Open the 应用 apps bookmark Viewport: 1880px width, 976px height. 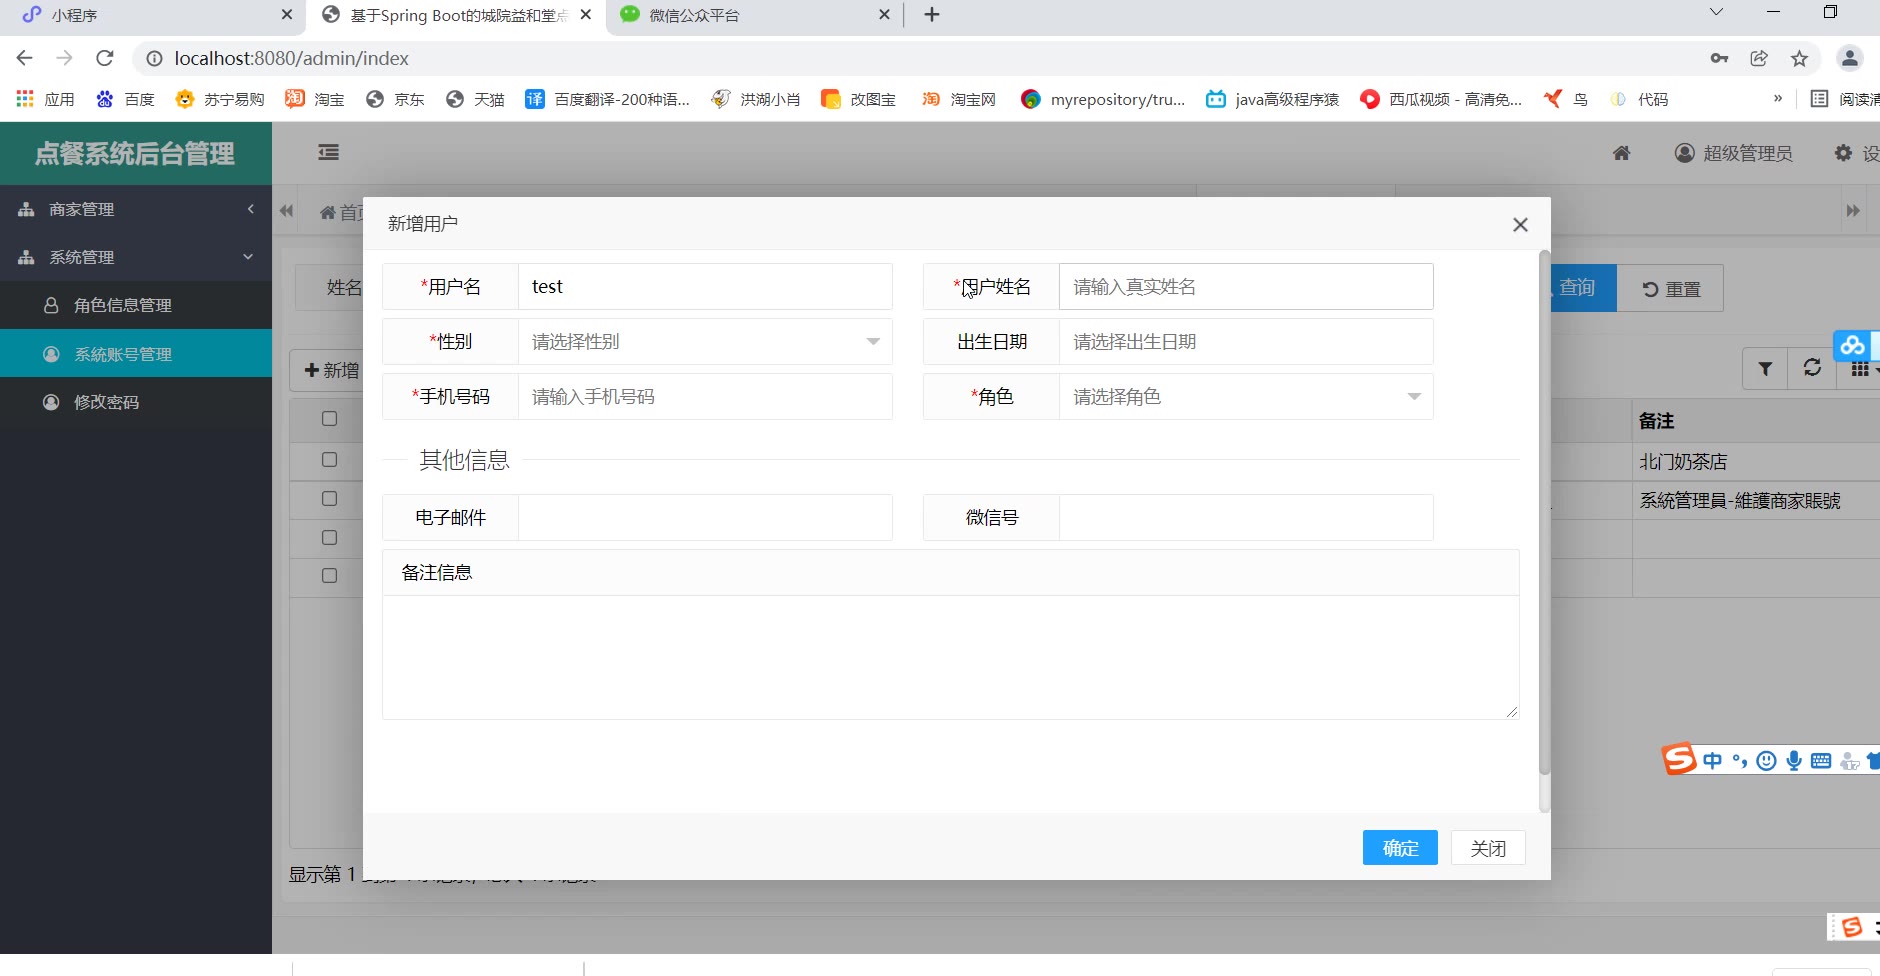pos(46,99)
